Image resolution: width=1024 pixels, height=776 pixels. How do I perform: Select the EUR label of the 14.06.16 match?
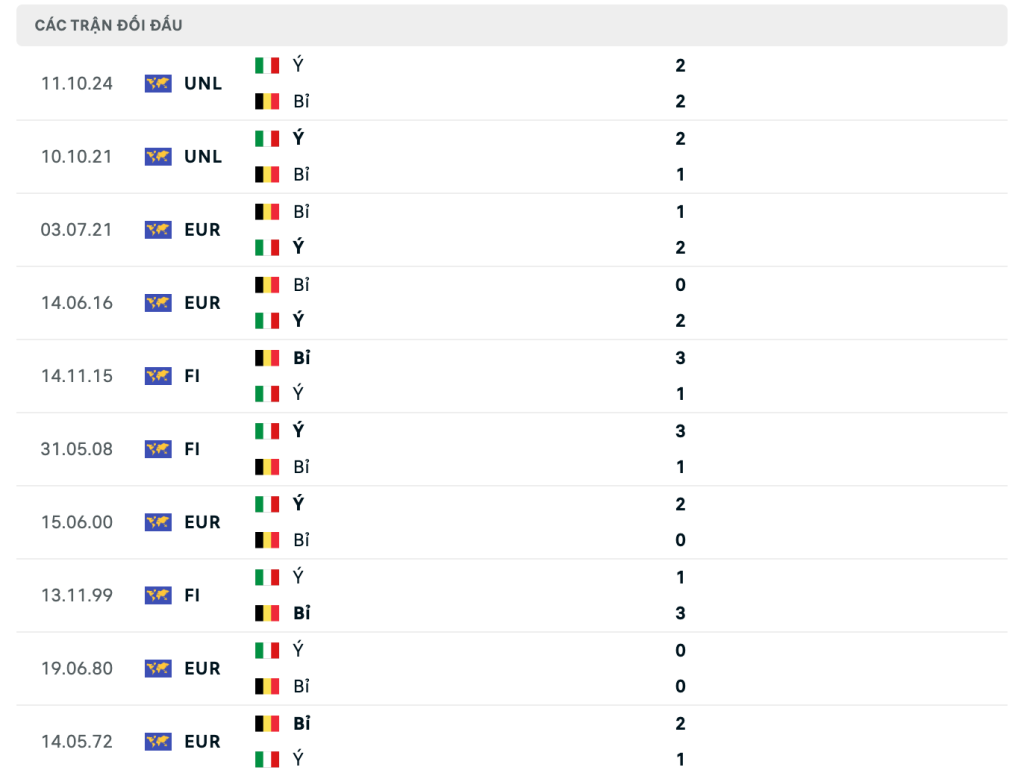tap(202, 303)
